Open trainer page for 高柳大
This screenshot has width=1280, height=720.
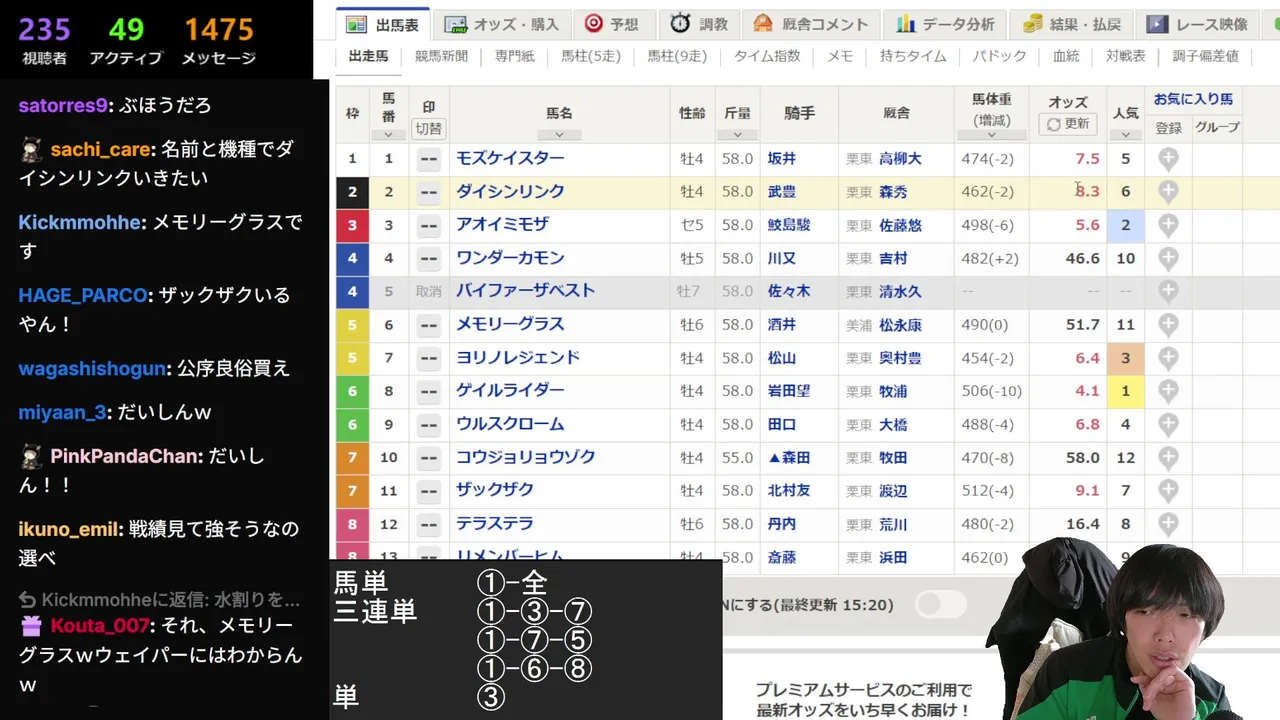pyautogui.click(x=900, y=159)
